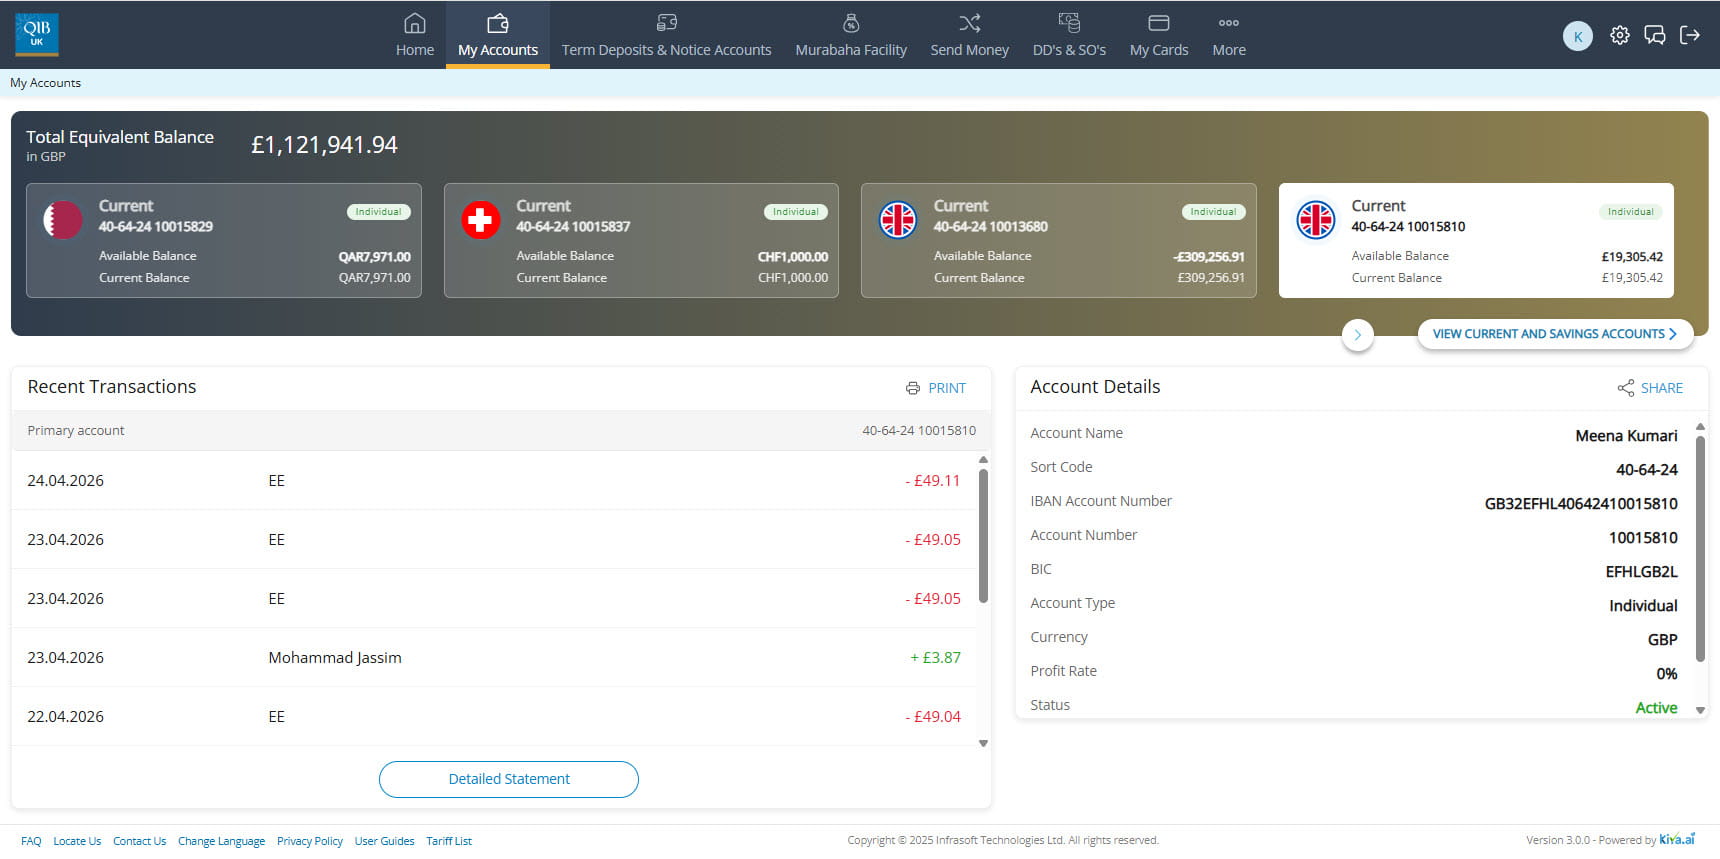Click View Current and Savings Accounts button
The width and height of the screenshot is (1720, 859).
point(1555,334)
